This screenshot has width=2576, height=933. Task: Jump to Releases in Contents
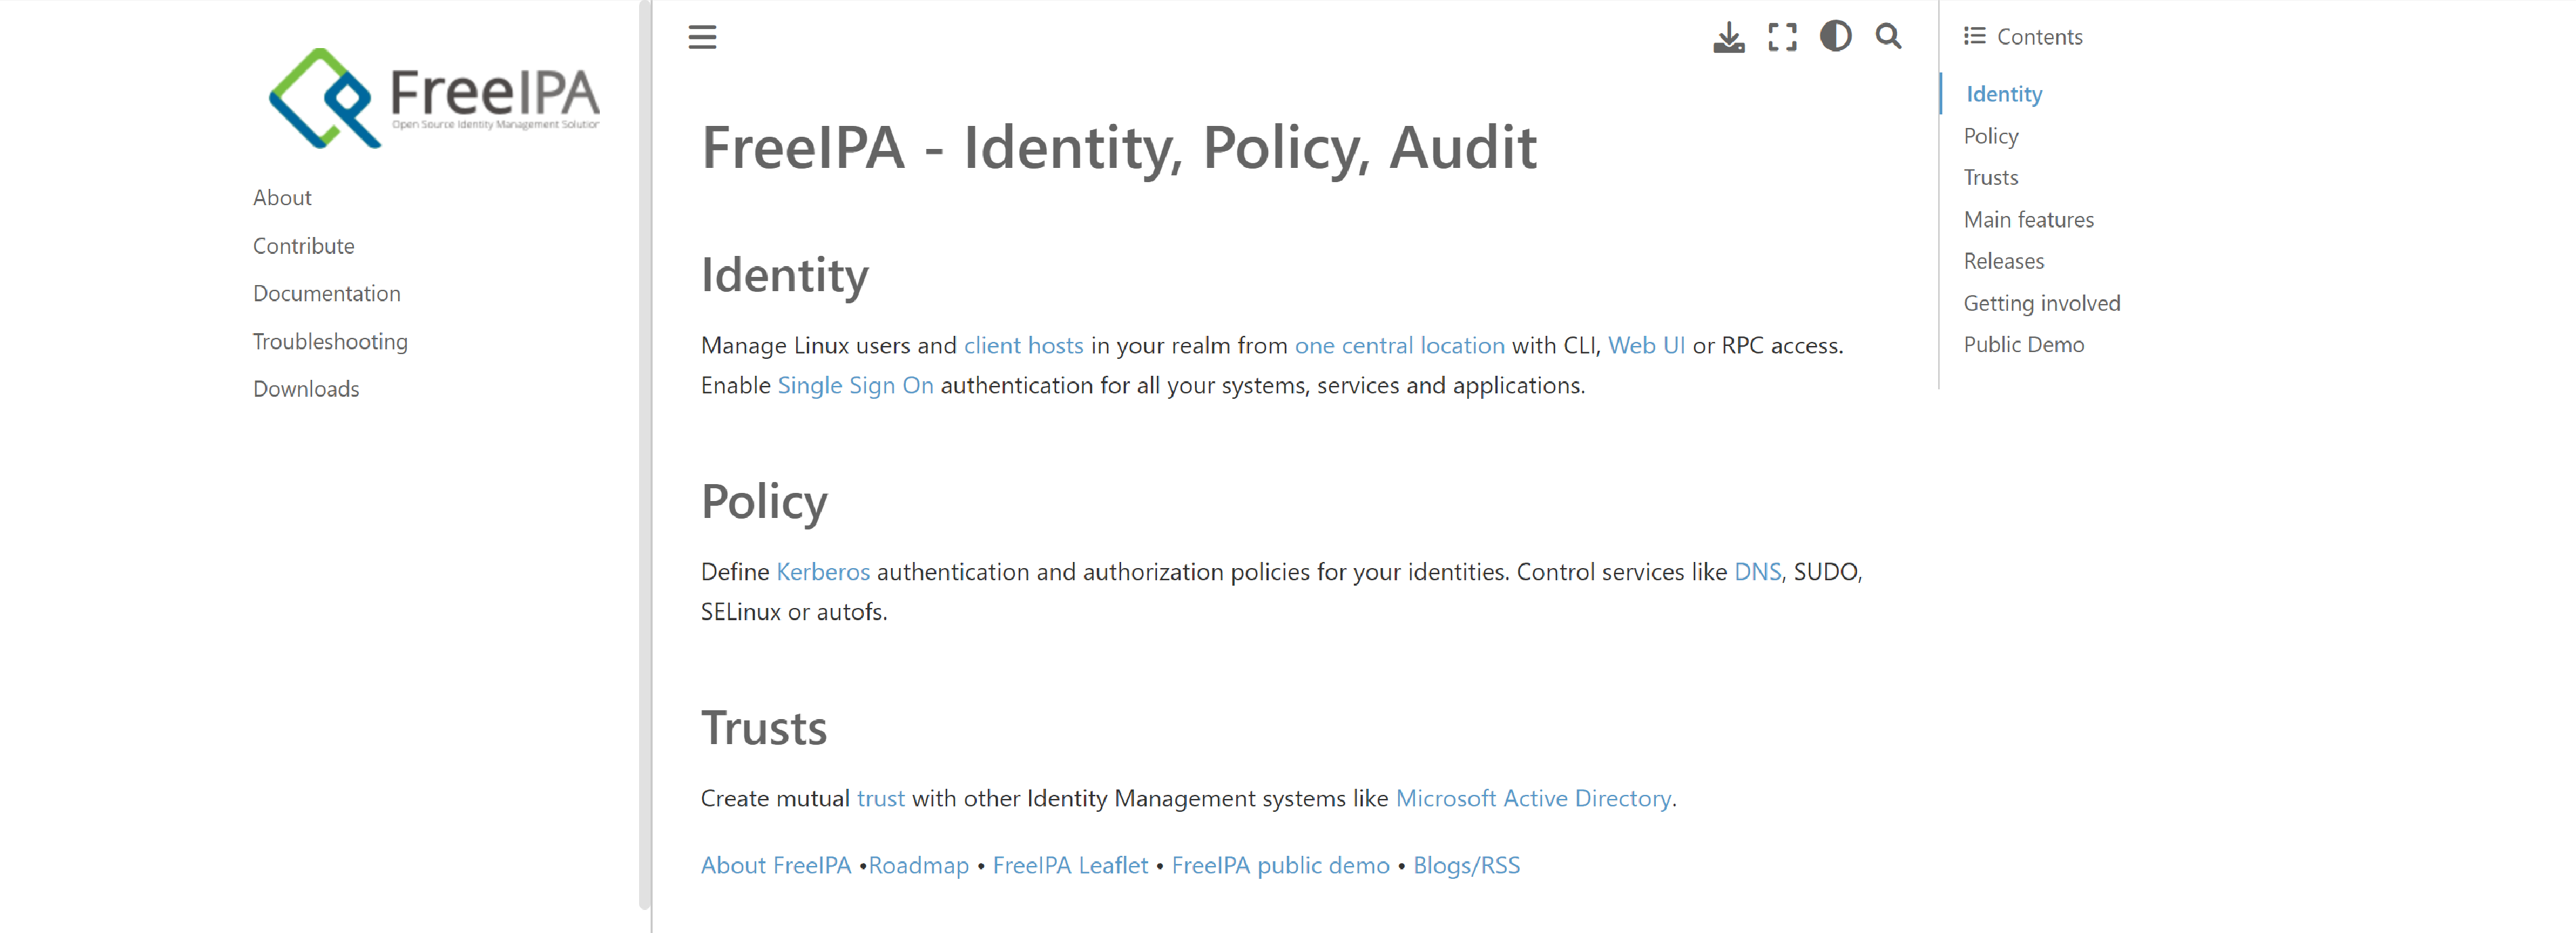click(x=2004, y=261)
